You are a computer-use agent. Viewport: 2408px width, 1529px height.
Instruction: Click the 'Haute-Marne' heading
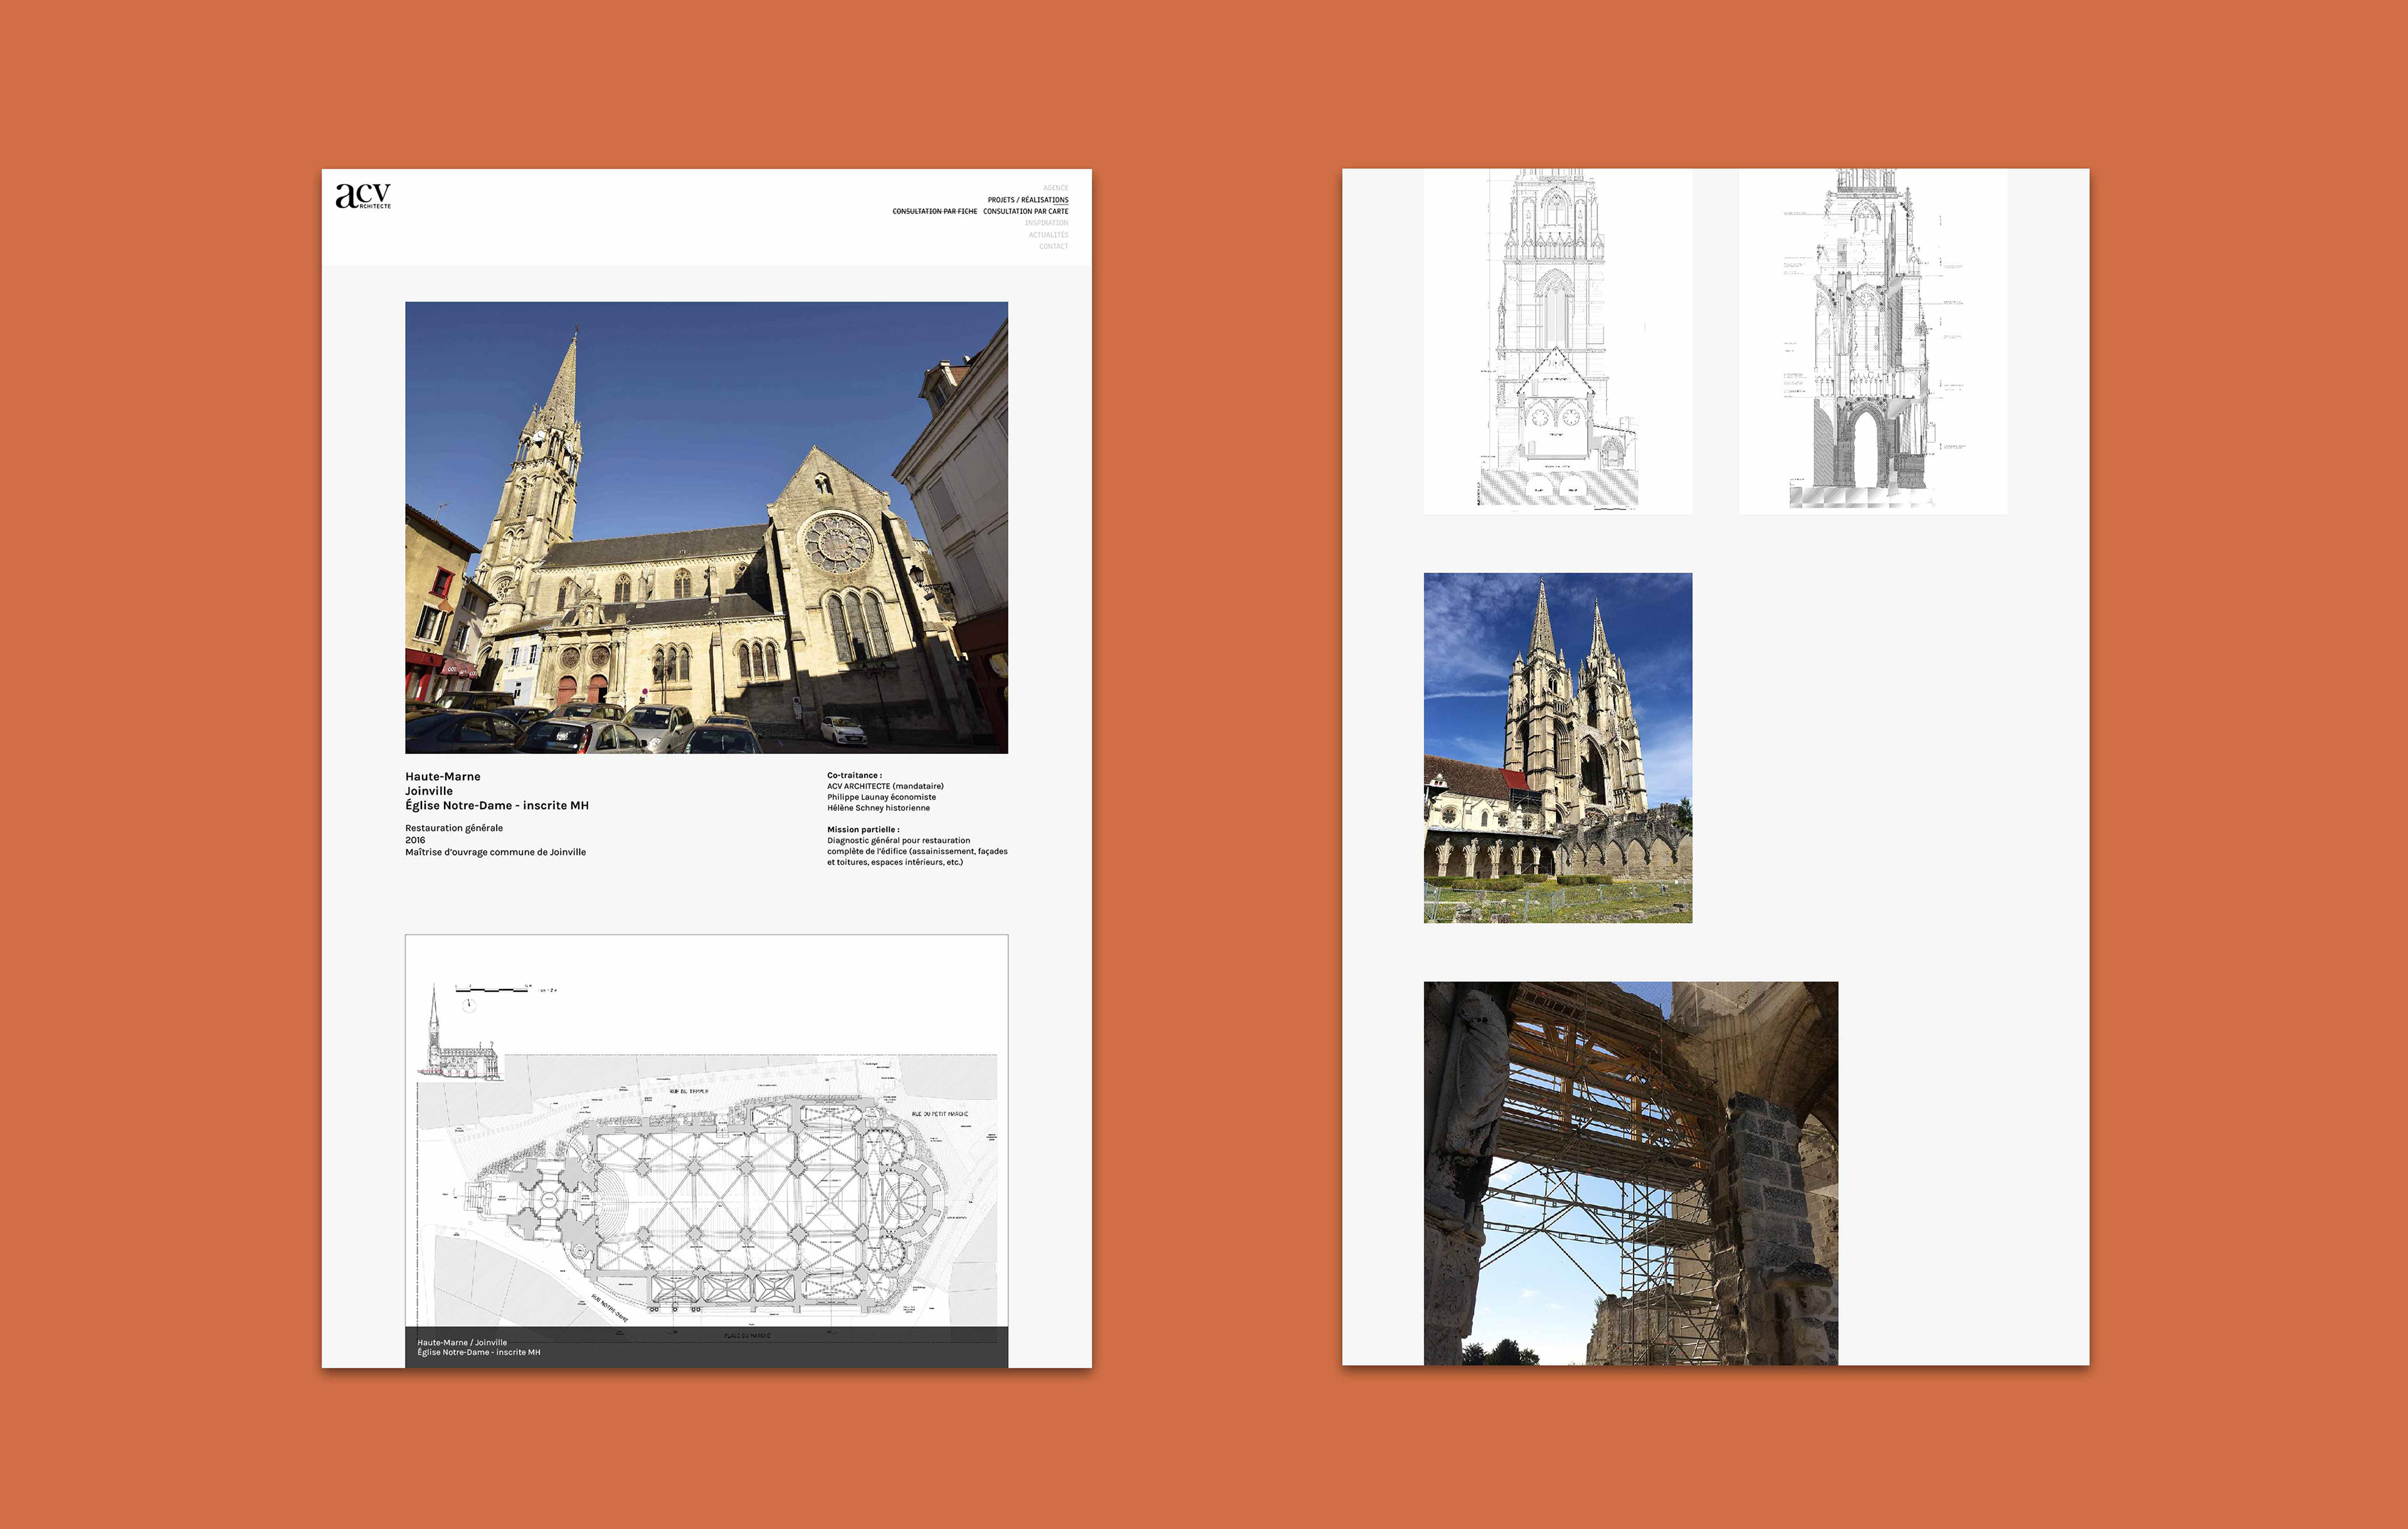pyautogui.click(x=443, y=776)
